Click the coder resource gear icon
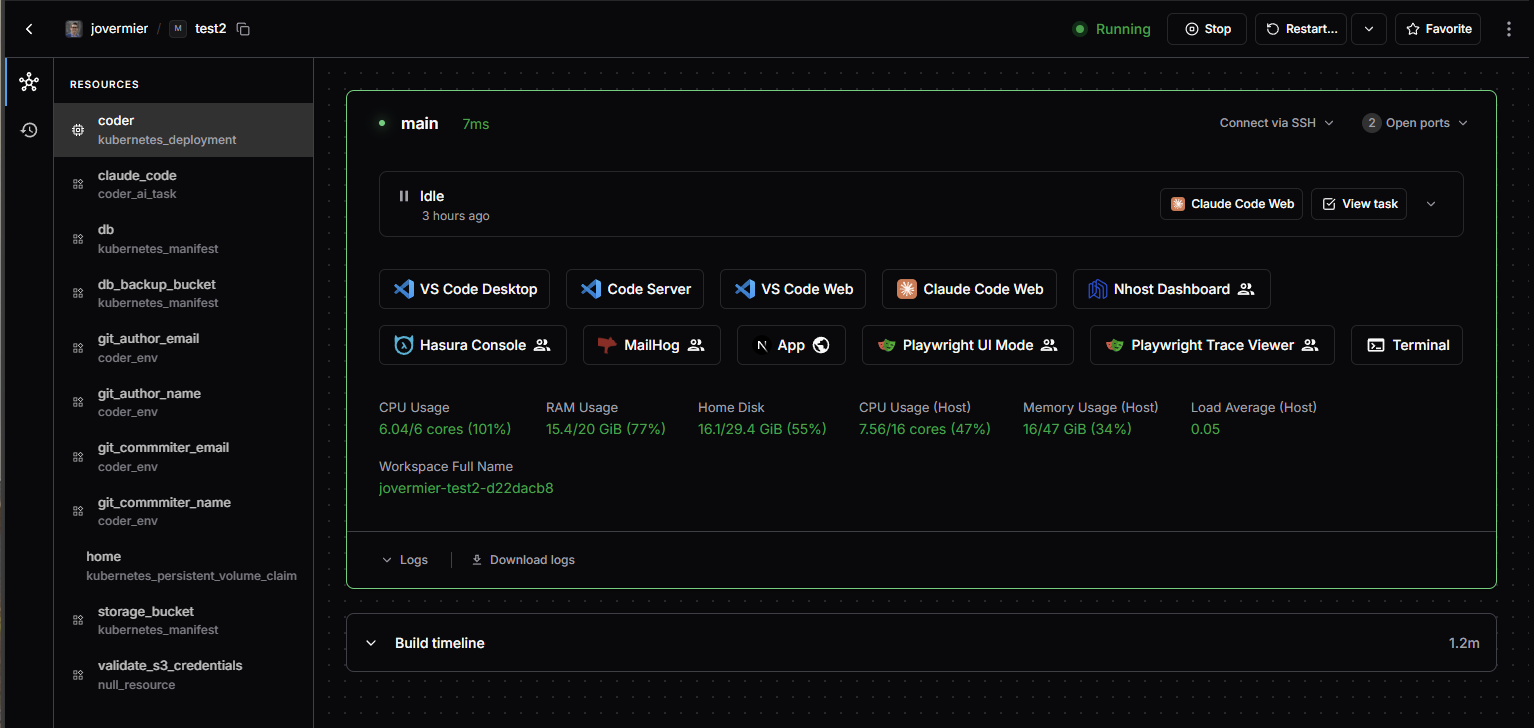The image size is (1534, 728). pos(77,130)
